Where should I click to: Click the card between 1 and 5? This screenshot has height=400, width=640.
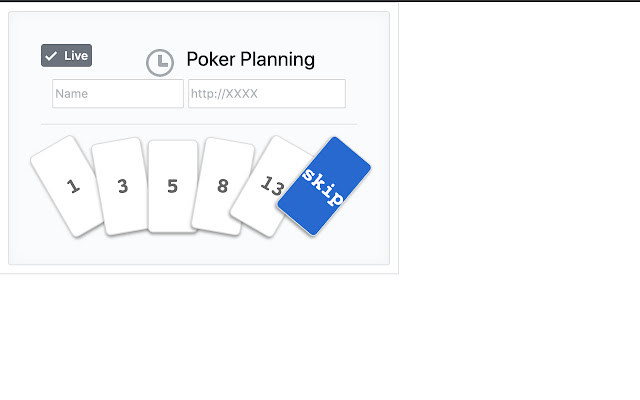pyautogui.click(x=121, y=186)
